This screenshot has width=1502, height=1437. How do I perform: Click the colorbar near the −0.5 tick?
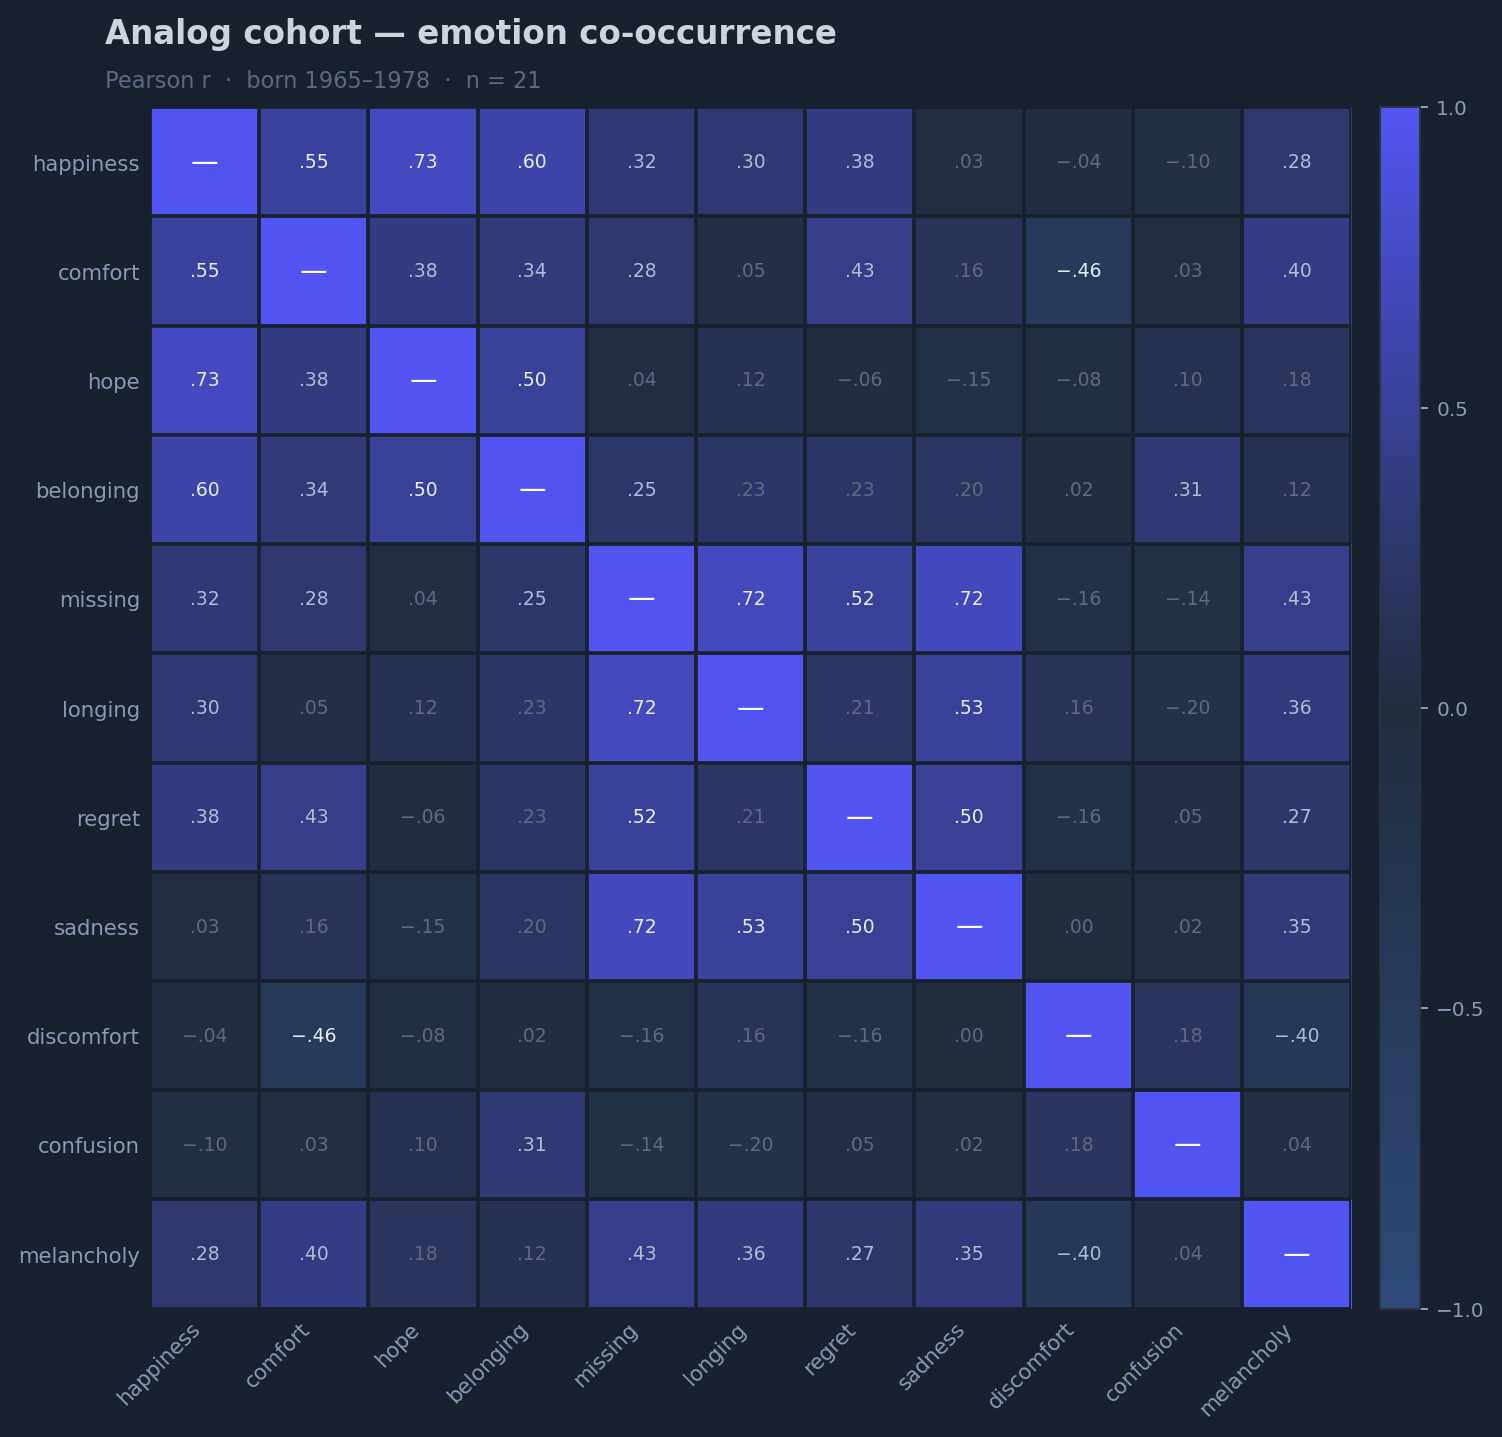[1399, 1008]
